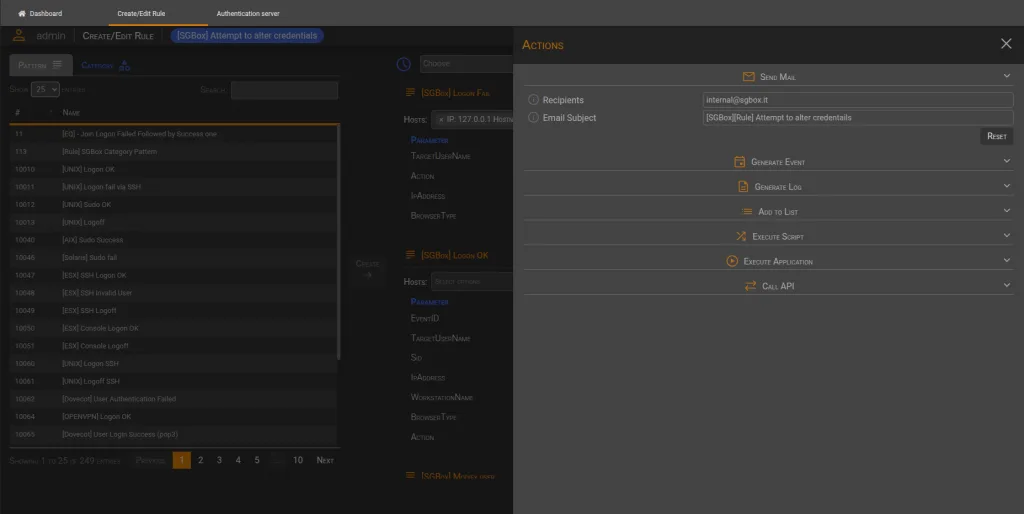Select row [OPENVPN] Logon OK
The height and width of the screenshot is (514, 1024).
point(173,416)
